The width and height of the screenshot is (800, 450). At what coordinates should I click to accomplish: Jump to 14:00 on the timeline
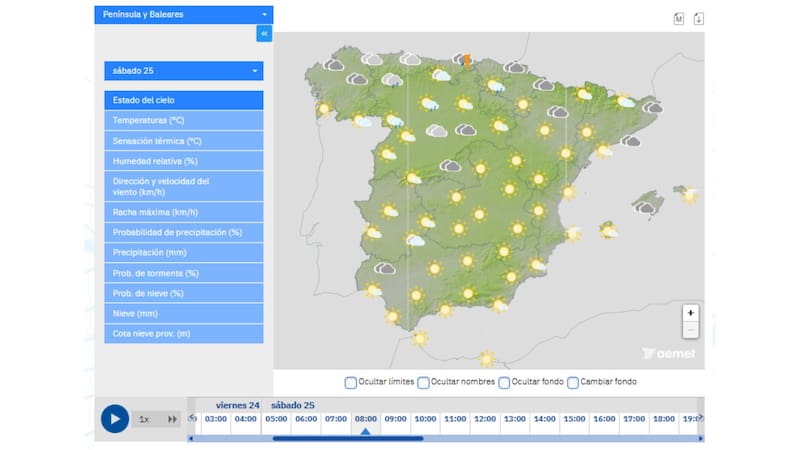pos(544,419)
